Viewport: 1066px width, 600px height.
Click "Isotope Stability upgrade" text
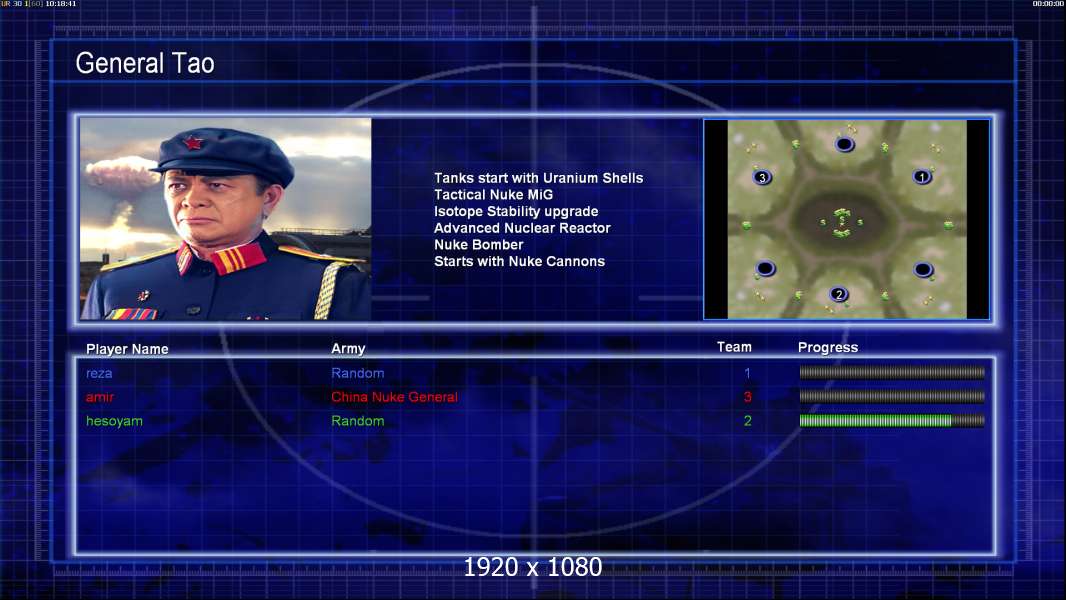(x=516, y=211)
